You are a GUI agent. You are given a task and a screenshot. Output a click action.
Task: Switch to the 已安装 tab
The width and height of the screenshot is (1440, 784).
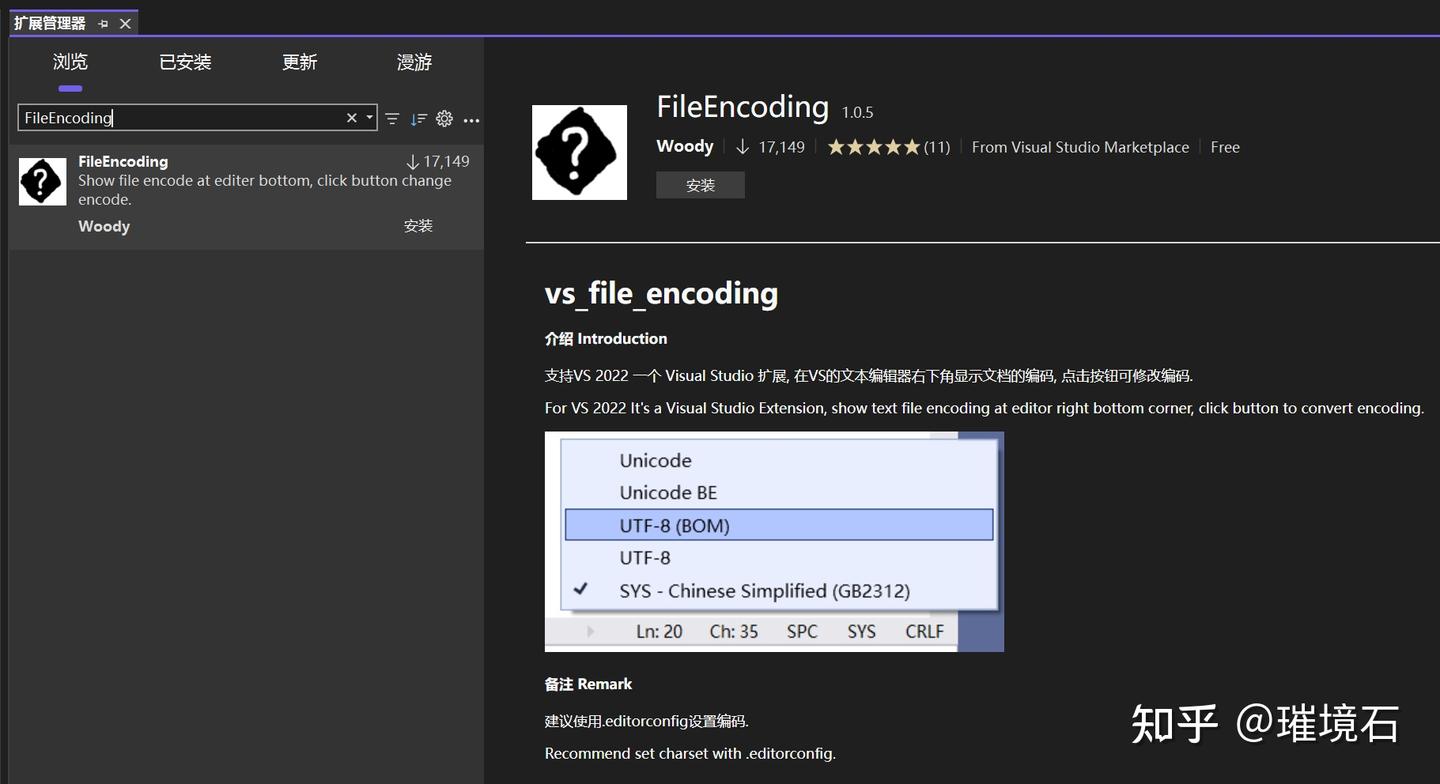[184, 62]
